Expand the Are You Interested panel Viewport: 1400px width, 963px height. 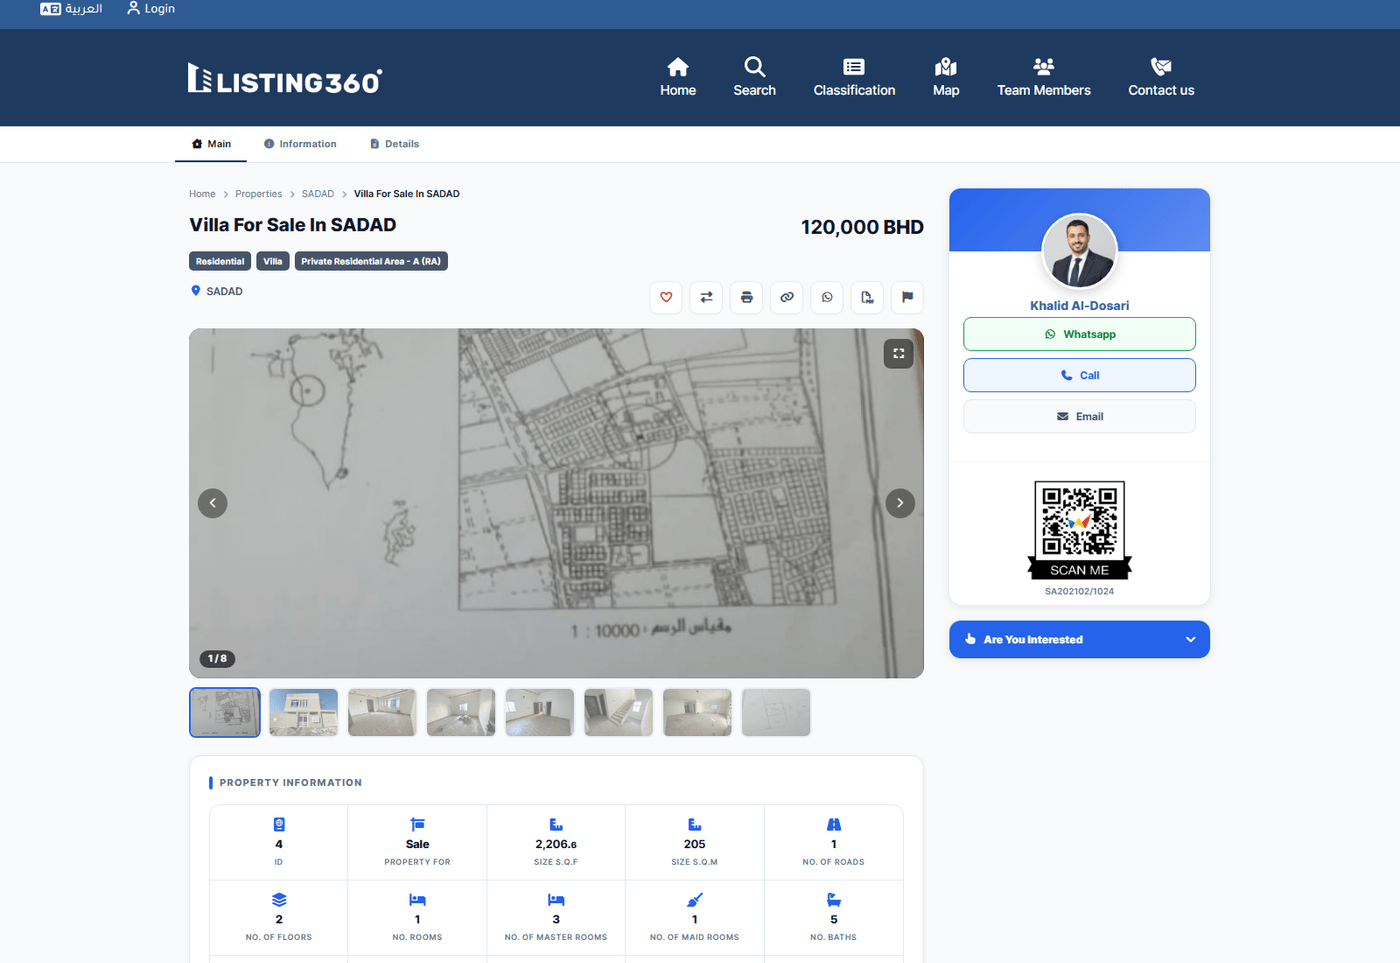1079,640
